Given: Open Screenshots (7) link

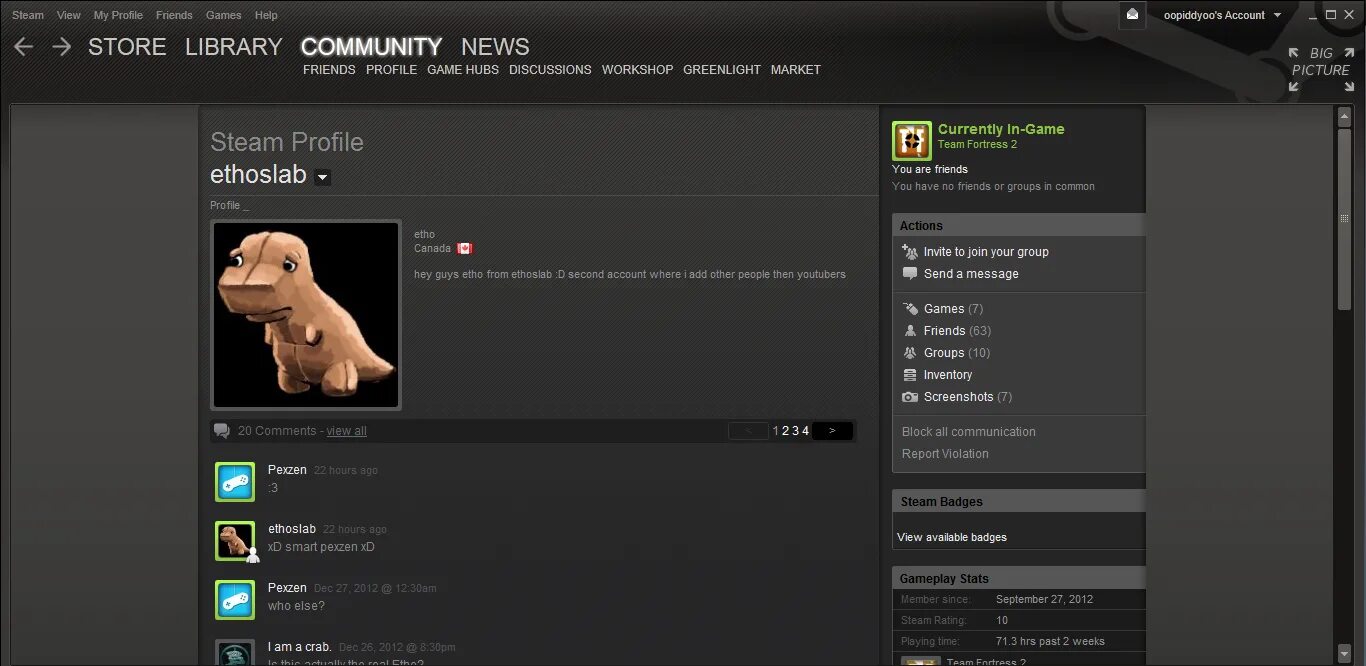Looking at the screenshot, I should pyautogui.click(x=968, y=397).
